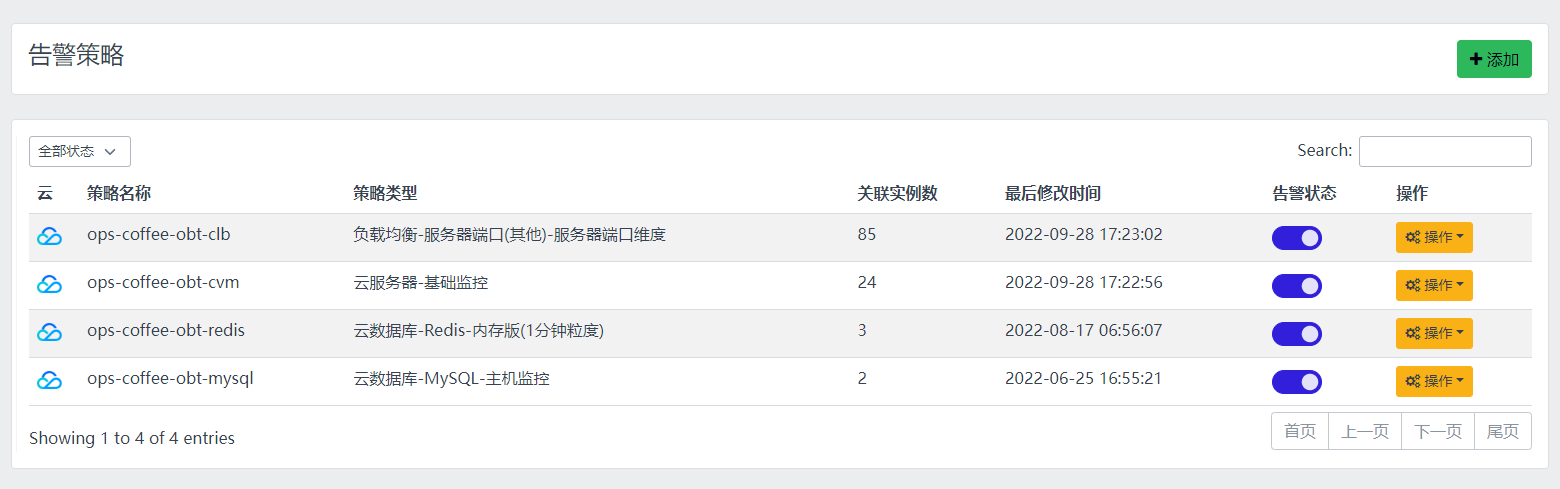Image resolution: width=1560 pixels, height=489 pixels.
Task: Expand 操作 menu for ops-coffee-obt-cvm
Action: point(1434,285)
